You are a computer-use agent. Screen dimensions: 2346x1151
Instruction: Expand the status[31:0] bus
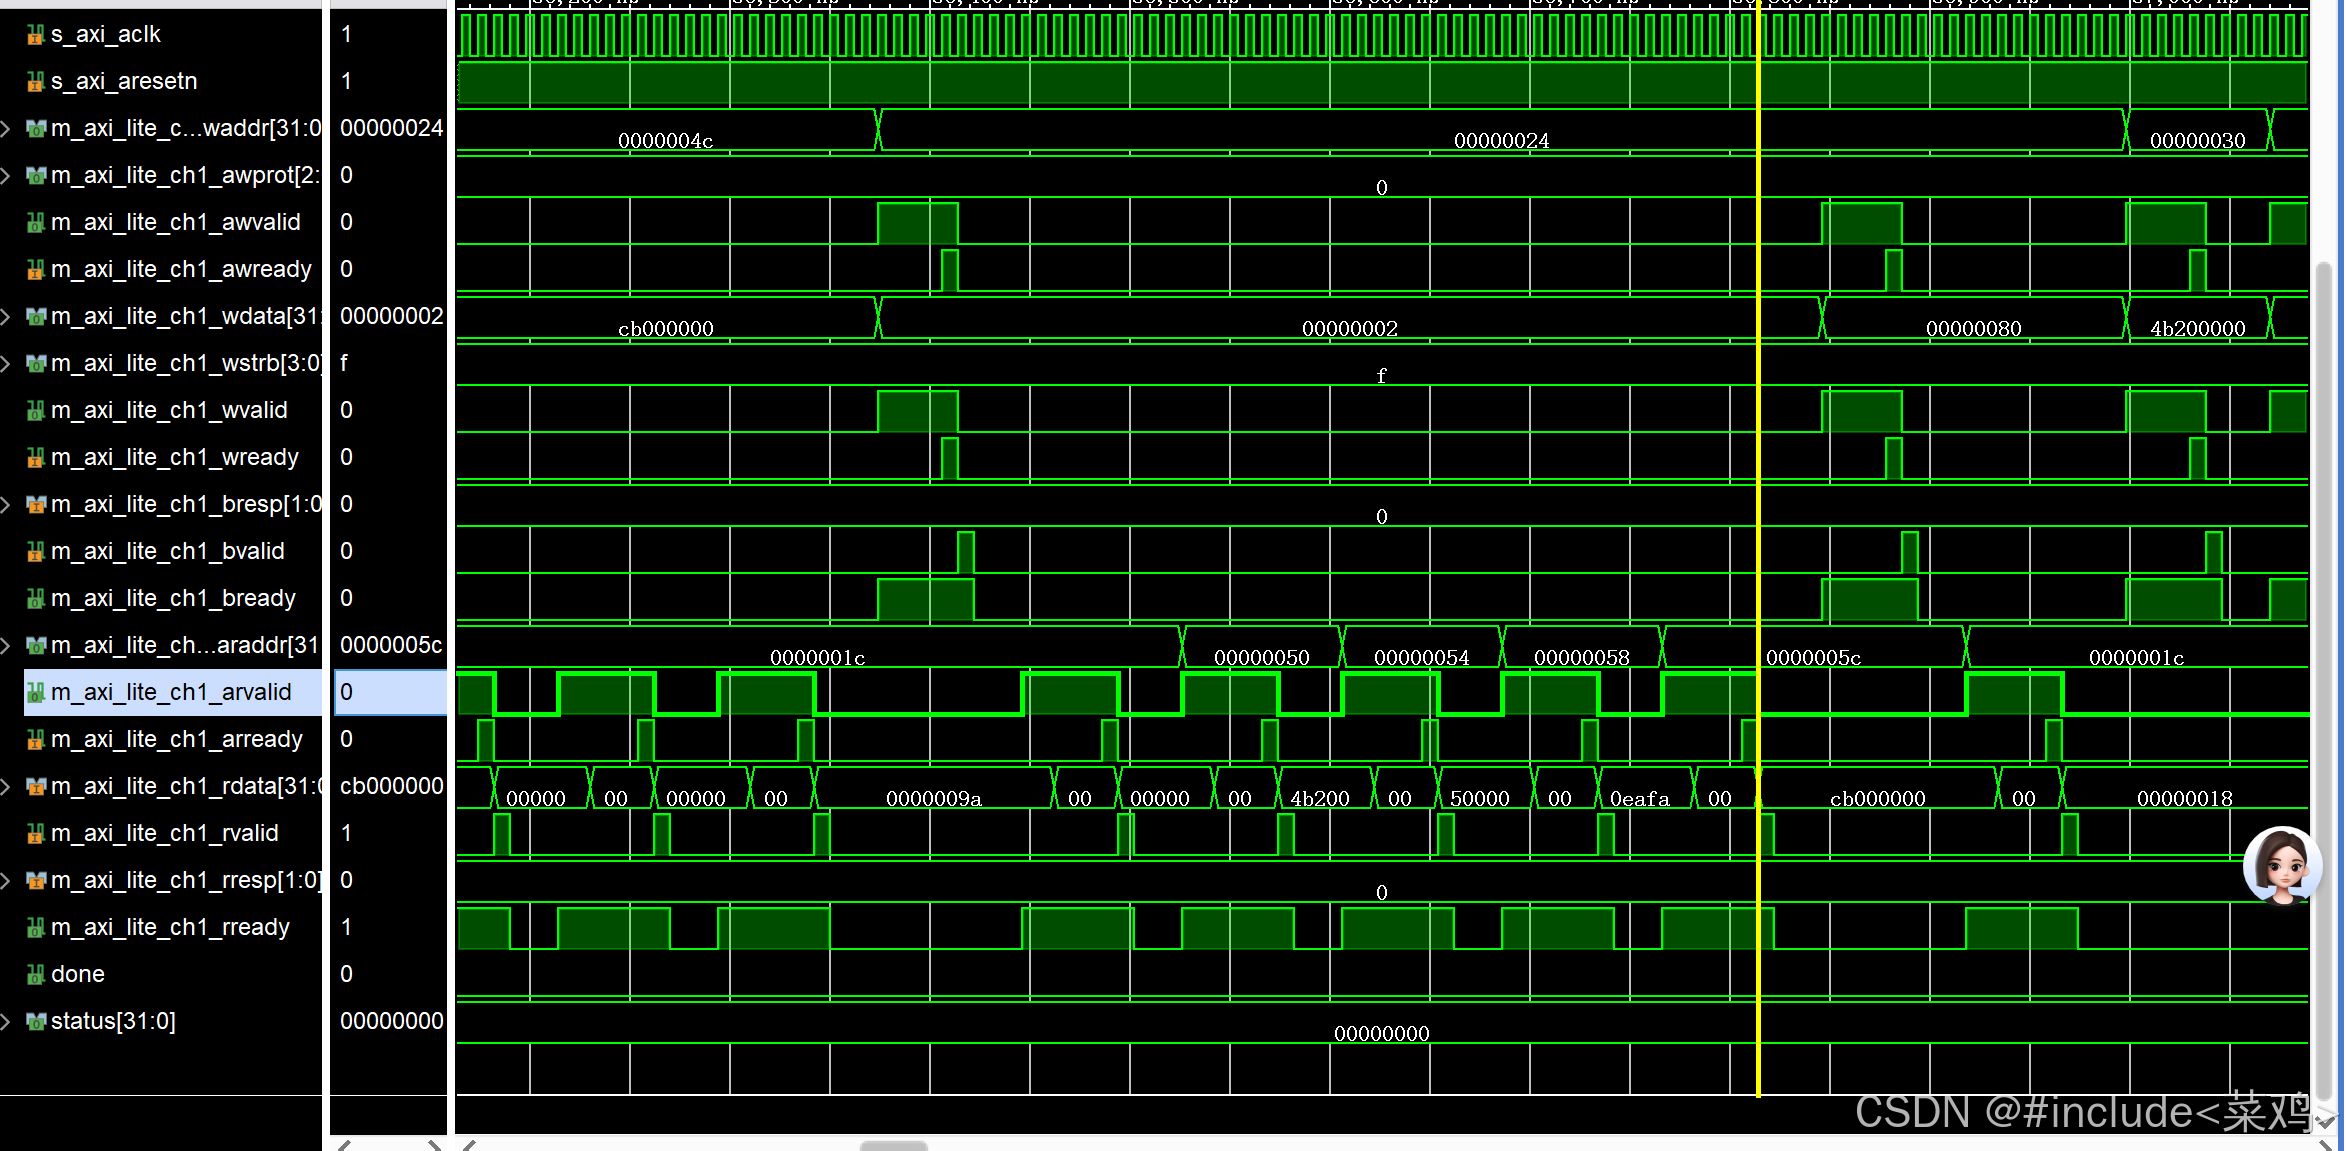click(7, 1021)
